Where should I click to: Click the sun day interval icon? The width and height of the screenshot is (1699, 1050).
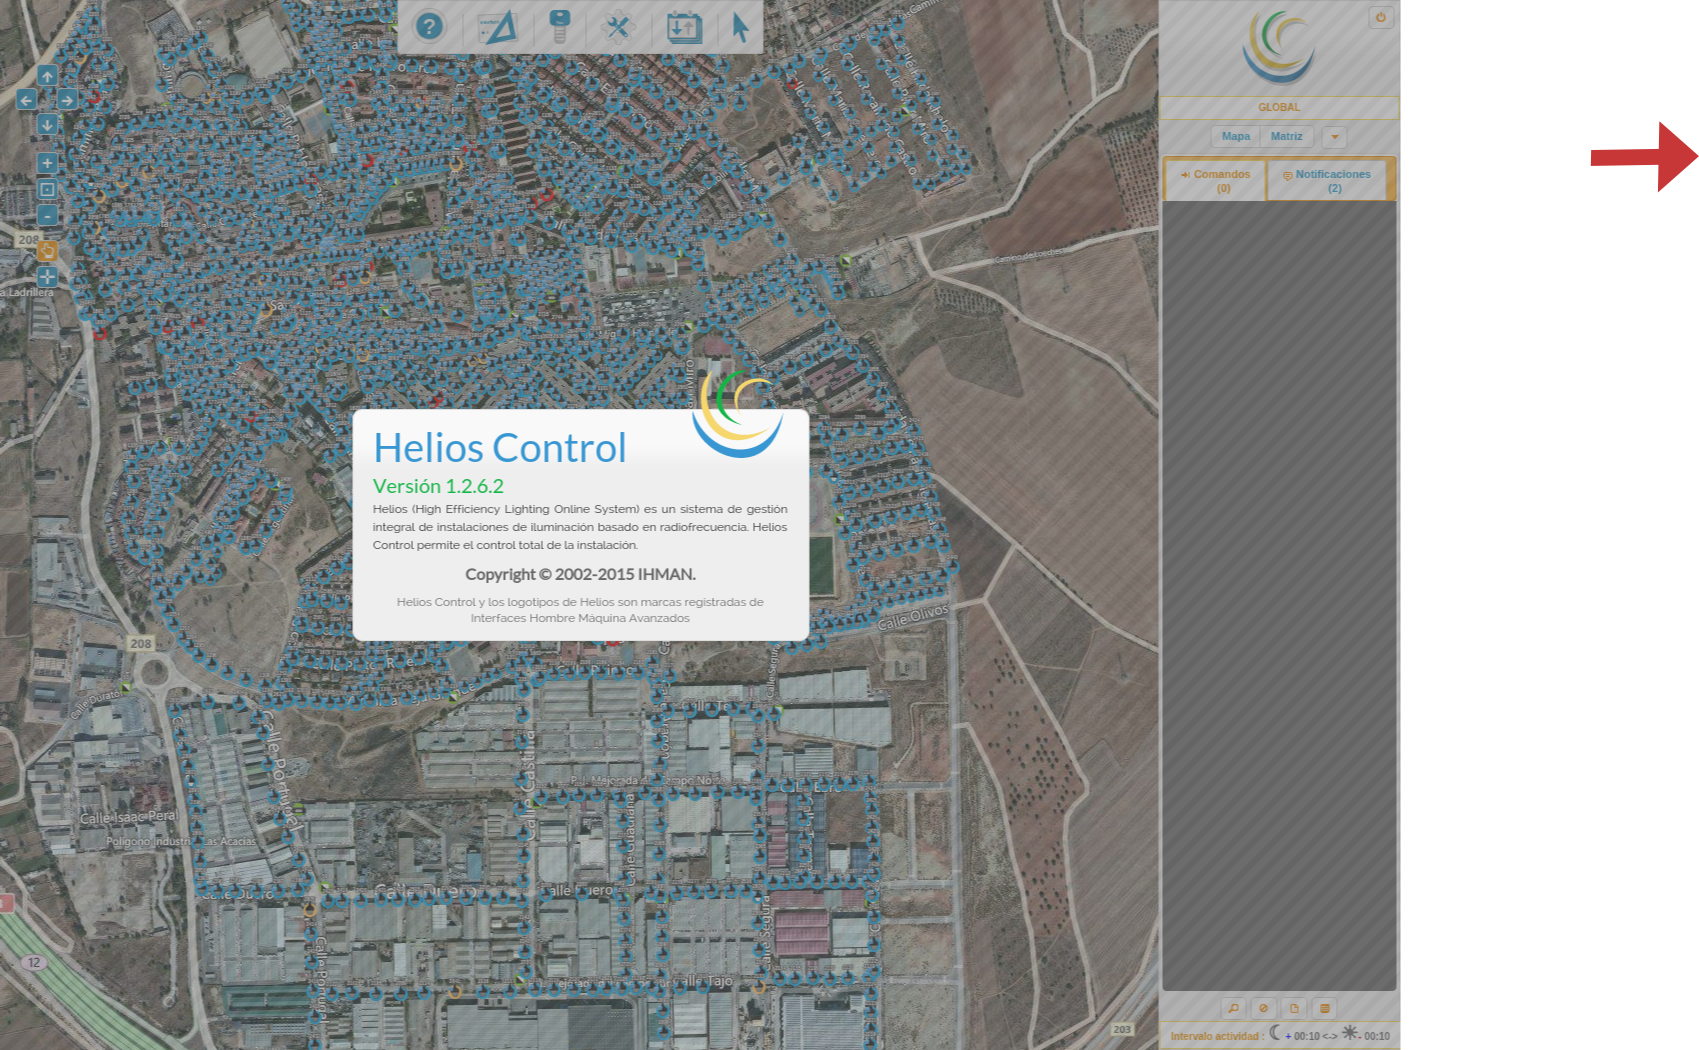1350,1032
